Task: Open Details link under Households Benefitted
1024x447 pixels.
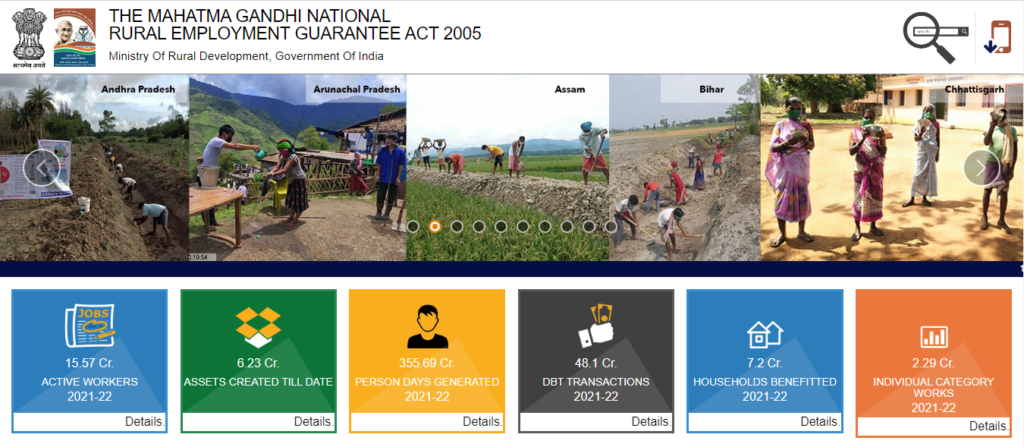Action: click(x=820, y=422)
